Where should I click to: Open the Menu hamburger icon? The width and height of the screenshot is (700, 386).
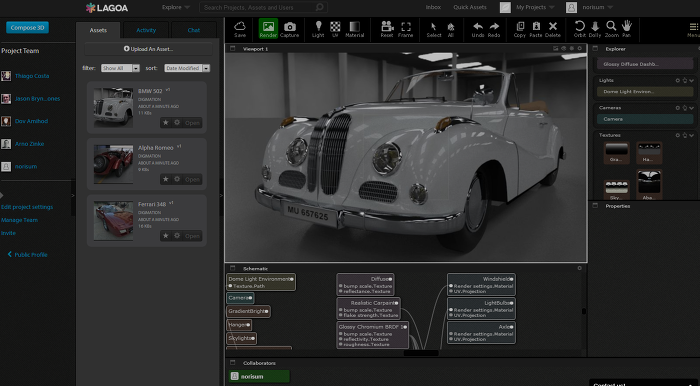693,29
